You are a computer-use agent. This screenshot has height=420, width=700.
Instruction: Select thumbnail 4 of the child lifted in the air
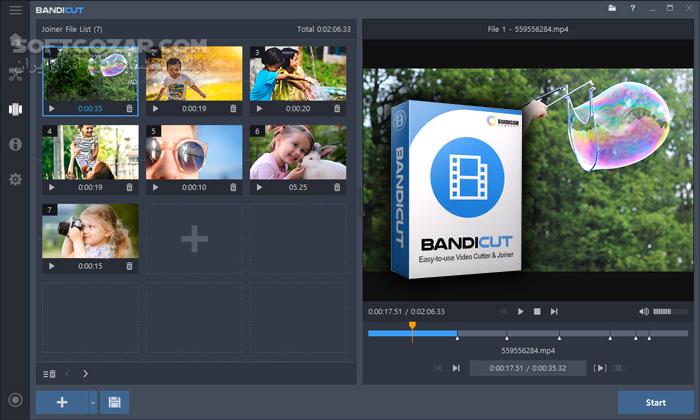click(90, 152)
